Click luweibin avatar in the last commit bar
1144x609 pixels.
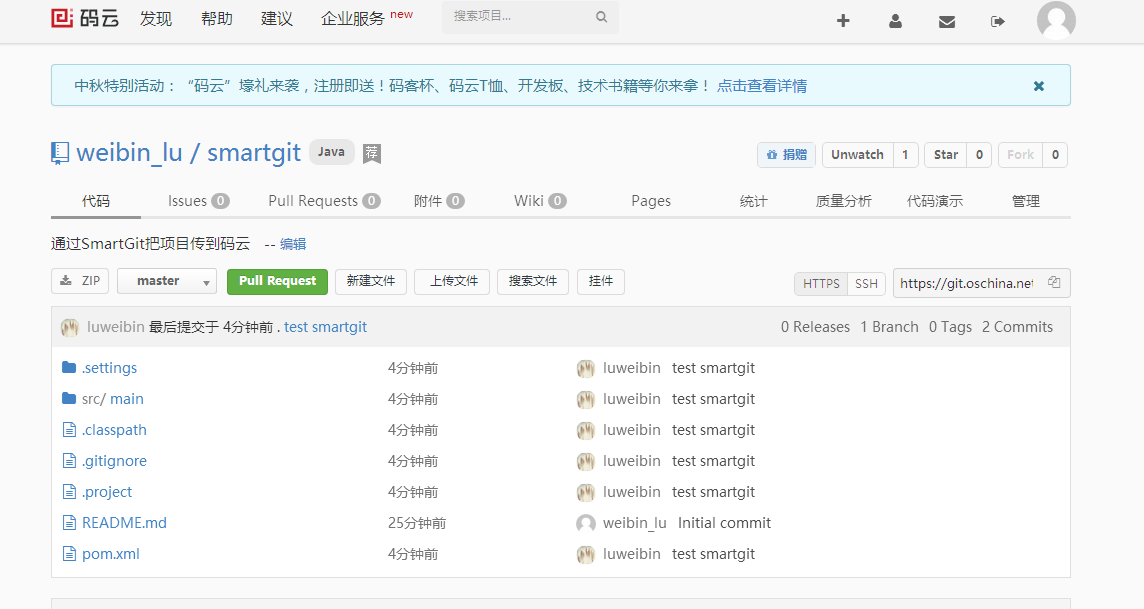coord(70,327)
